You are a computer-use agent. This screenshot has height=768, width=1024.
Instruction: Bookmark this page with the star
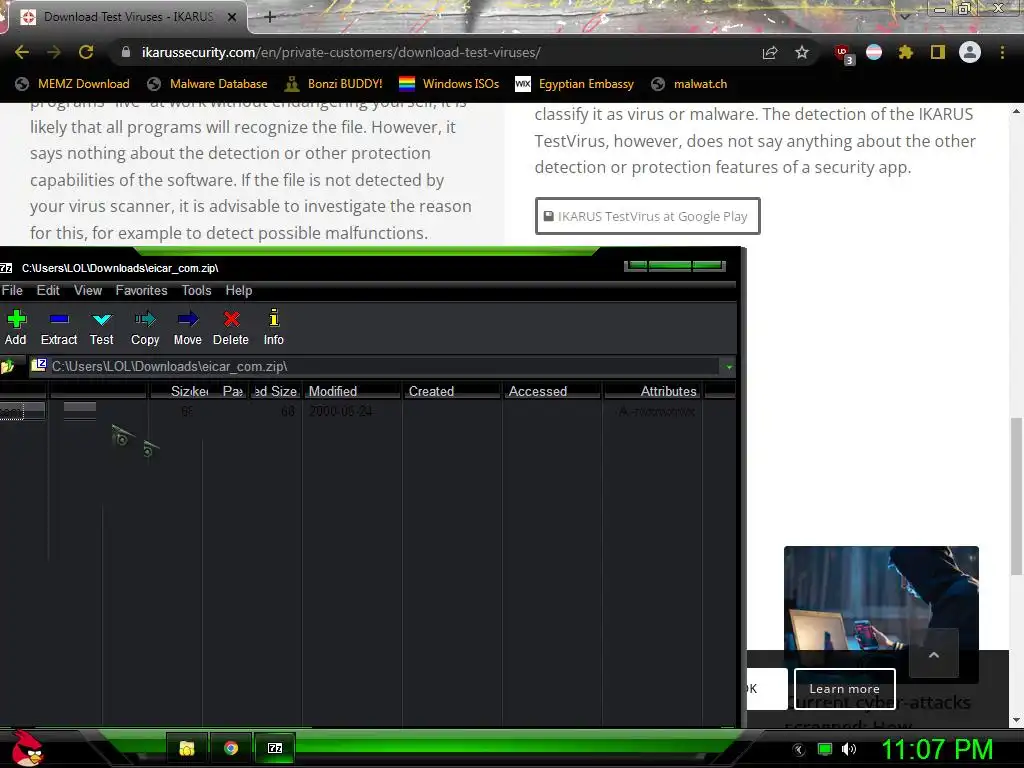802,52
